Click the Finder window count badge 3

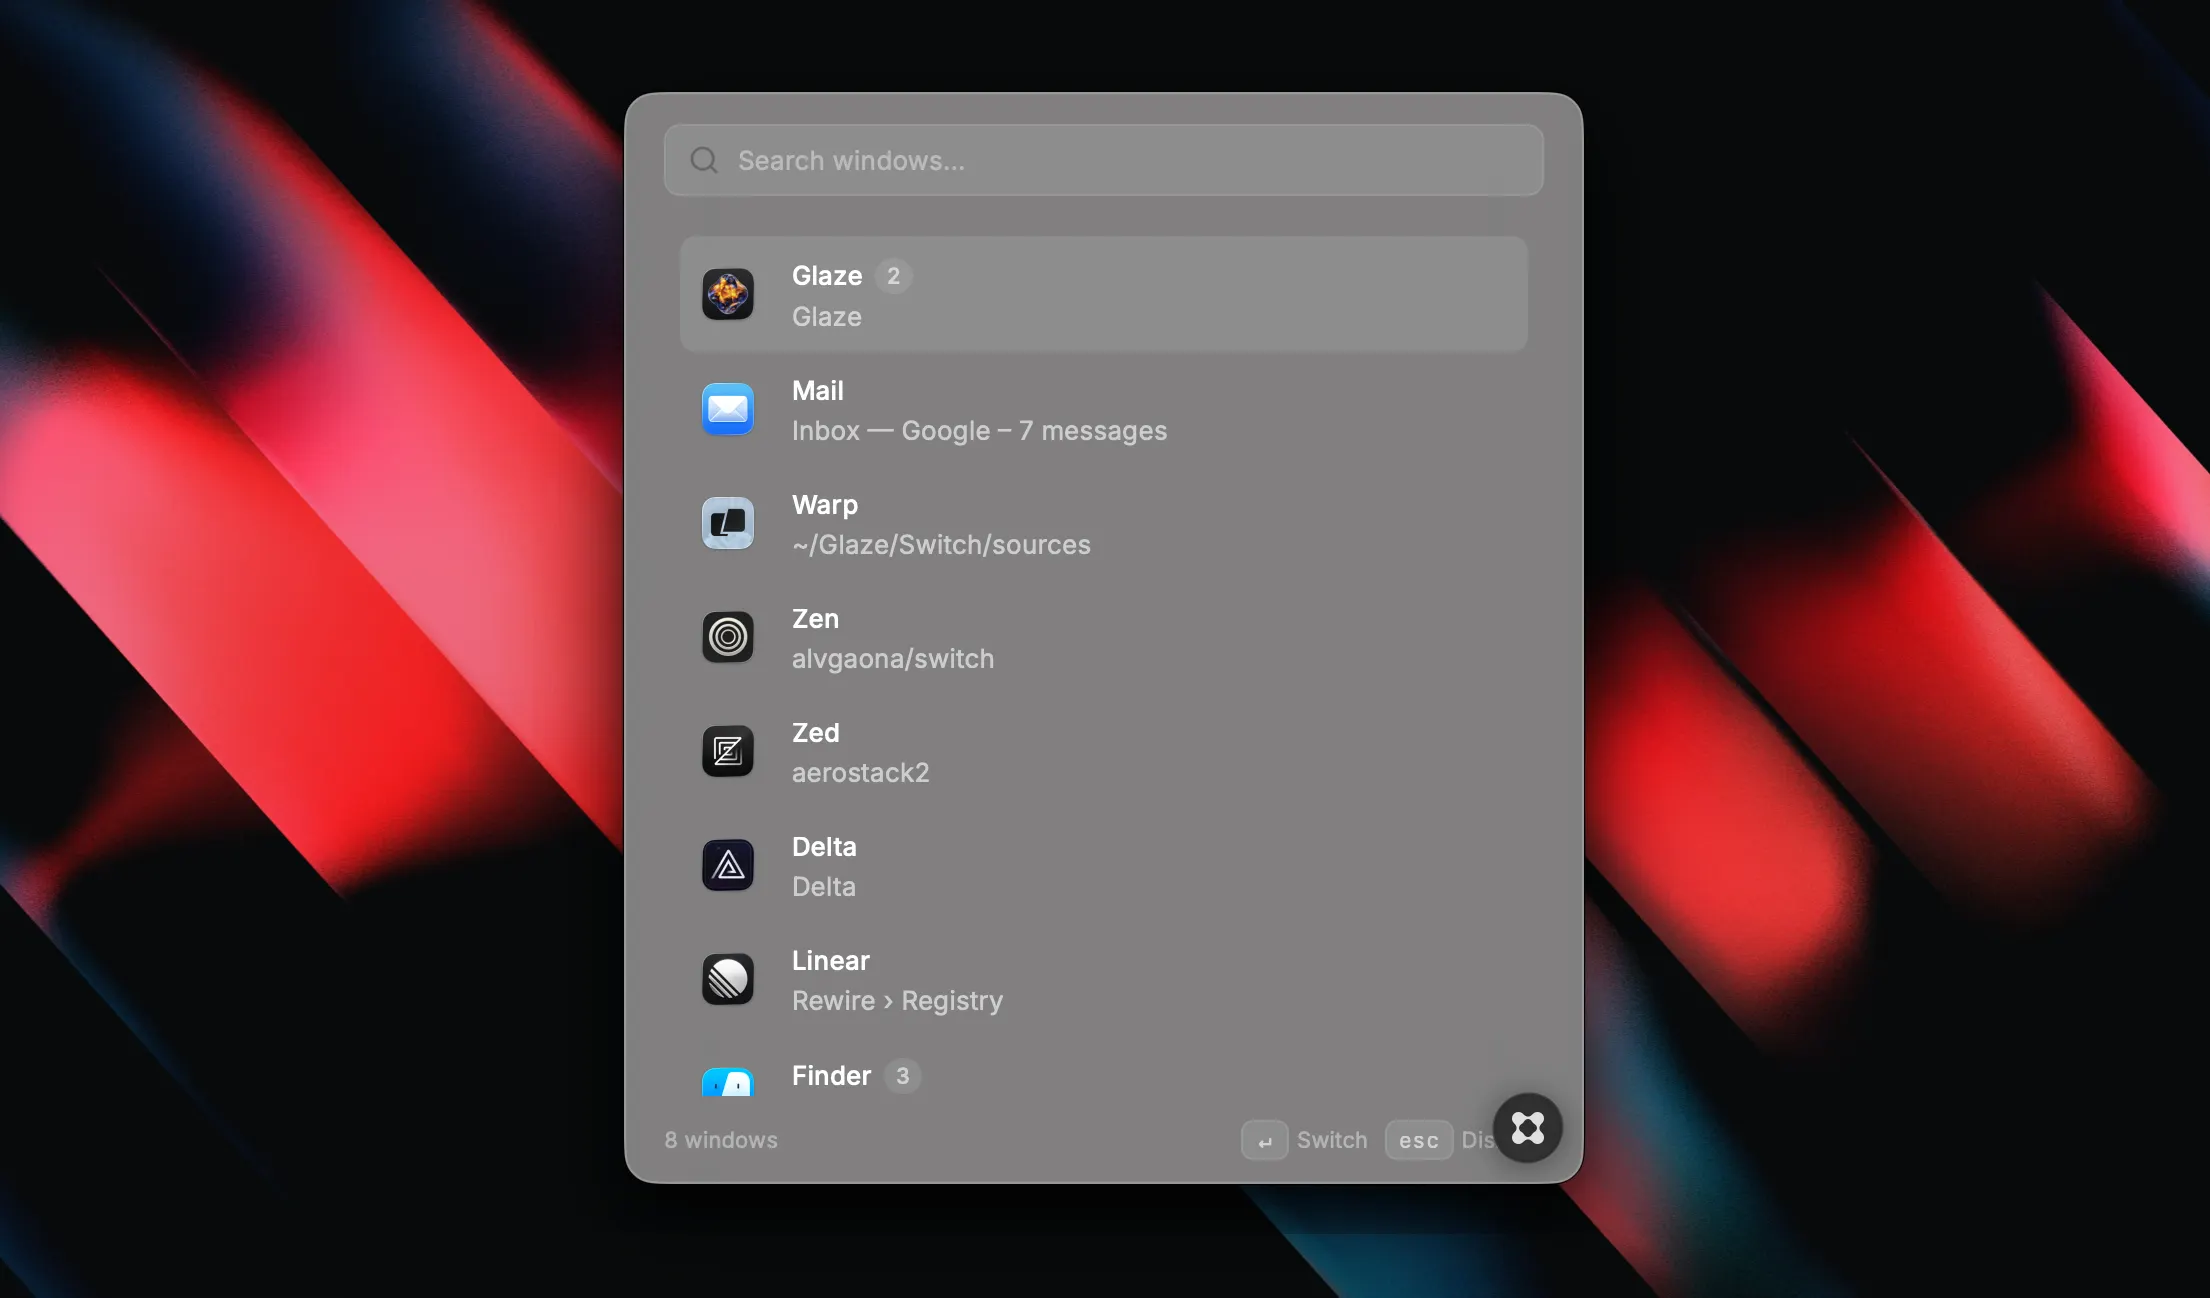tap(903, 1076)
